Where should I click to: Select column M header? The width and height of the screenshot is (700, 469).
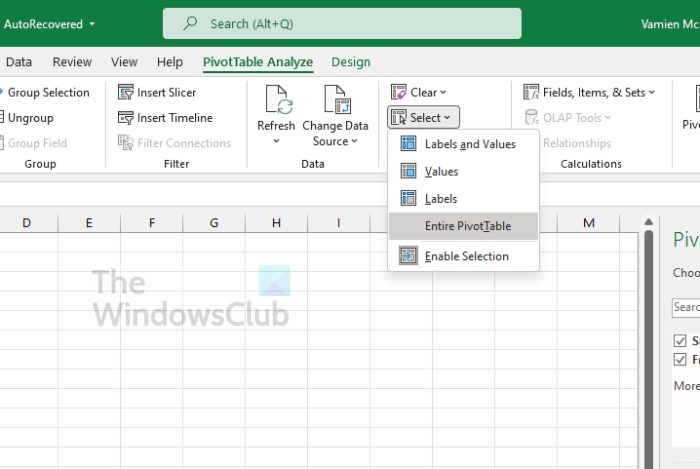point(588,223)
